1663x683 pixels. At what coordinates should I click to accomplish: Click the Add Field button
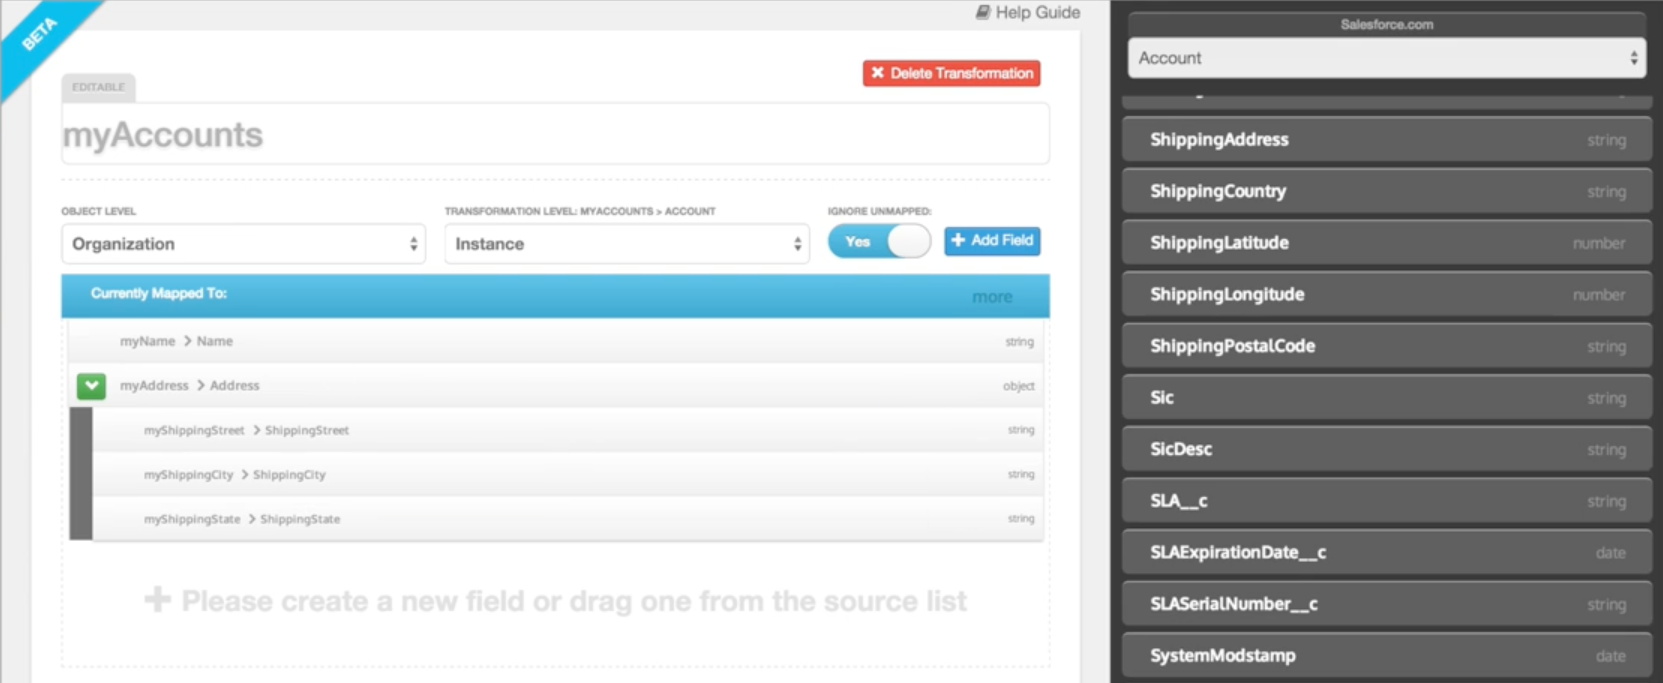pos(992,241)
